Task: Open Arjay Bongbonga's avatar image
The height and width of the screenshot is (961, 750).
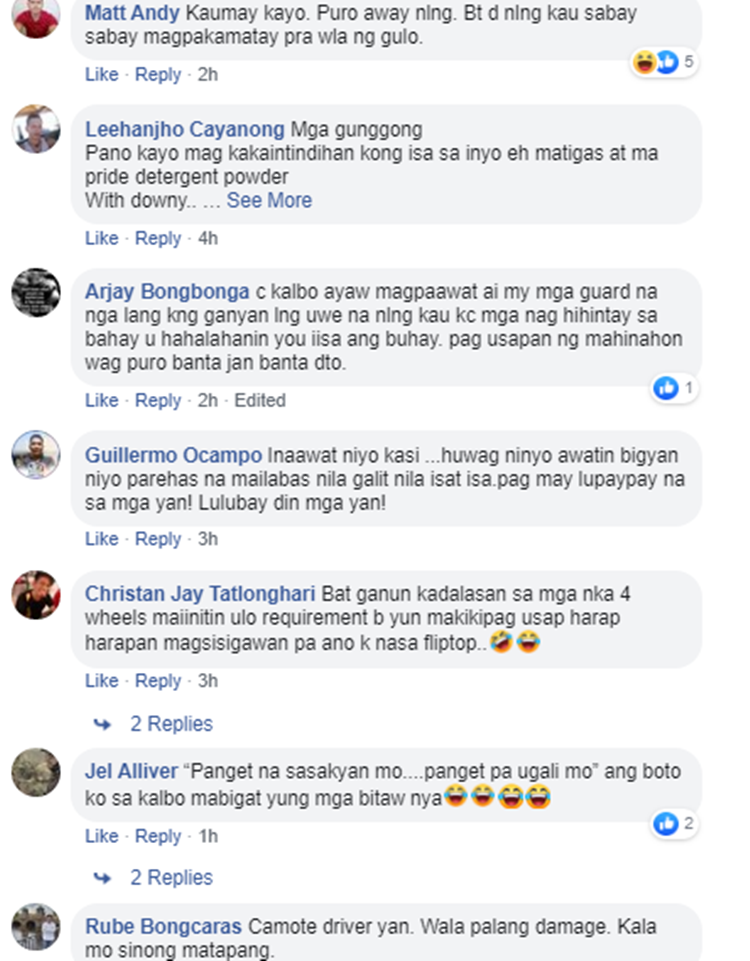Action: click(x=36, y=292)
